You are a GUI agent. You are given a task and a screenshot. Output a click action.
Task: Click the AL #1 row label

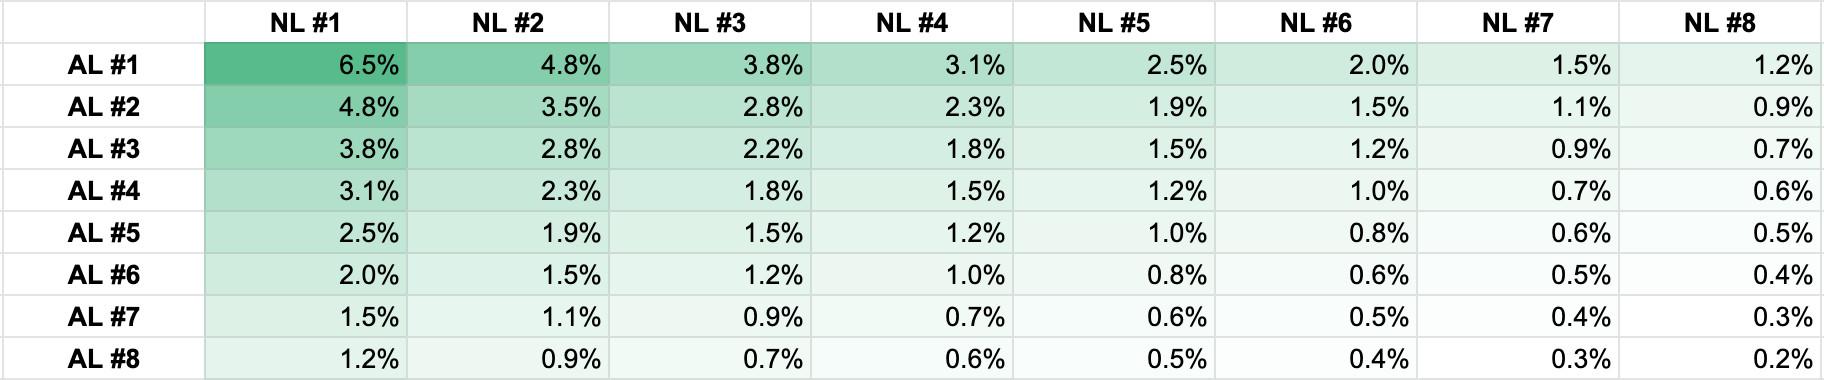click(103, 65)
